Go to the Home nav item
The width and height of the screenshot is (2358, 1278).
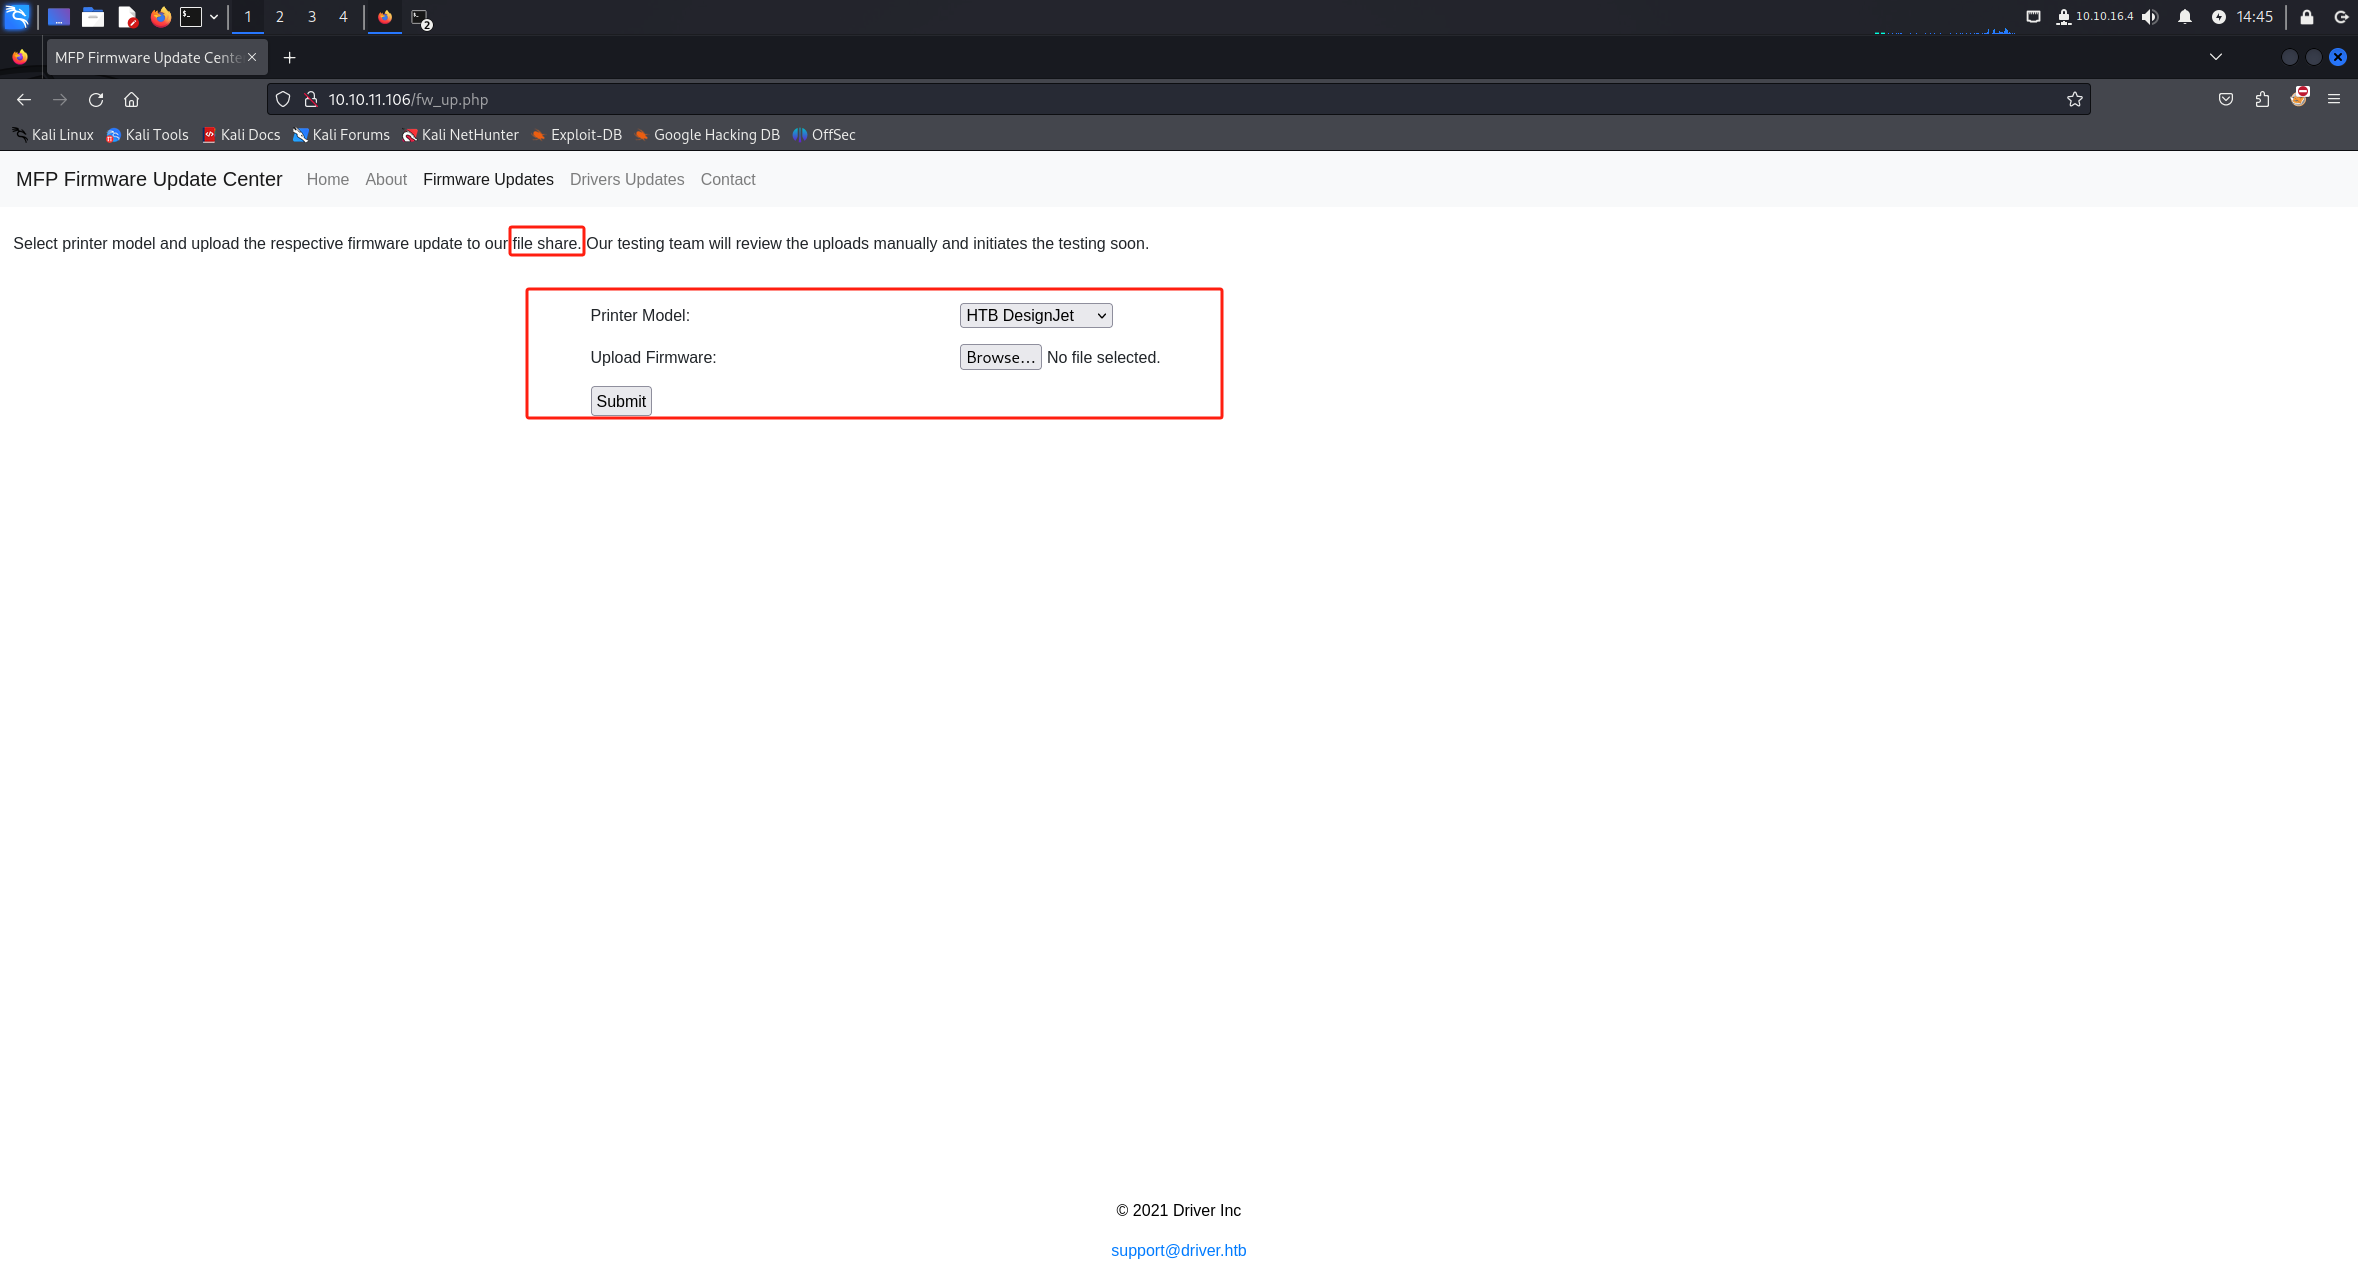click(x=328, y=179)
